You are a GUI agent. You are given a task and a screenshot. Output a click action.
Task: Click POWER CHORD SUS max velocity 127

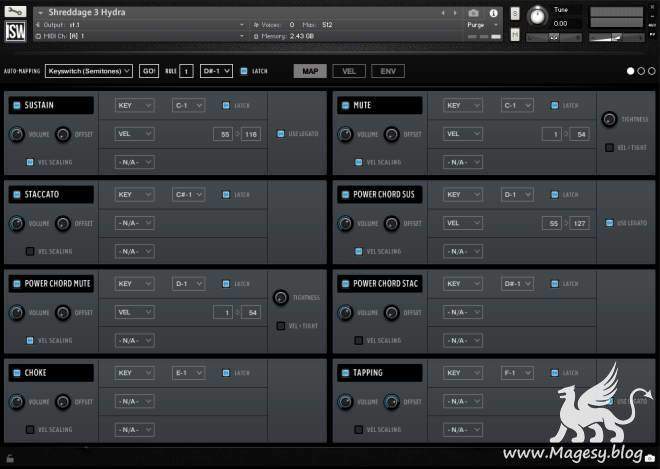point(579,224)
